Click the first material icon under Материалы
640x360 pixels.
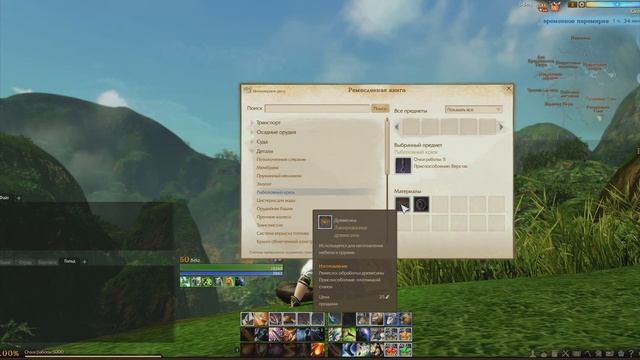pyautogui.click(x=402, y=204)
